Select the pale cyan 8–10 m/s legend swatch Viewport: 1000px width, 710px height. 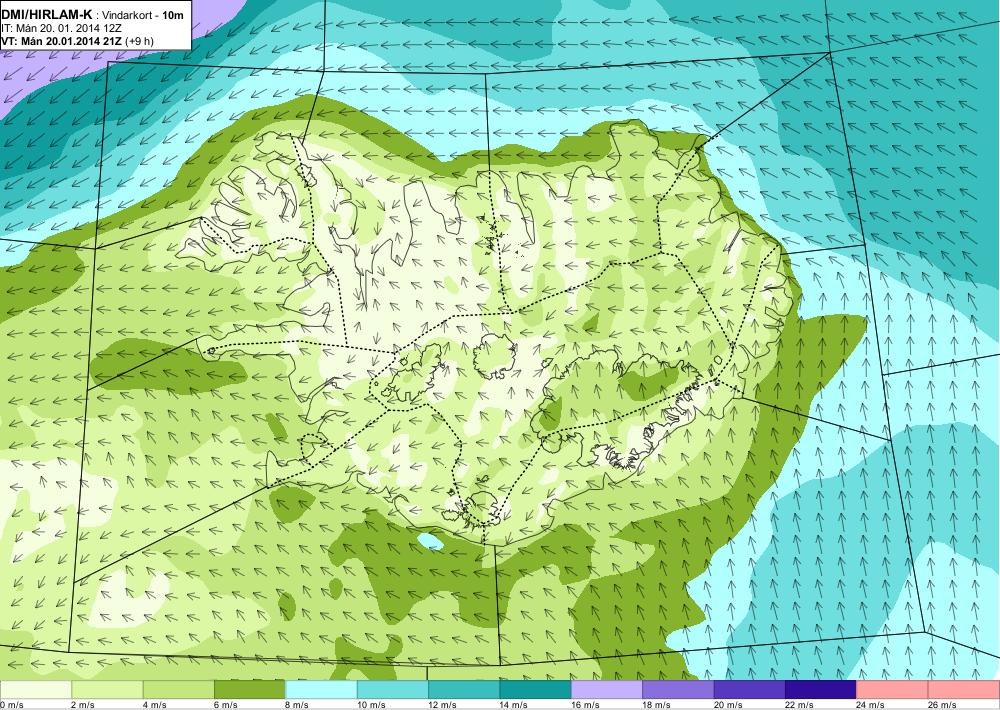coord(321,690)
